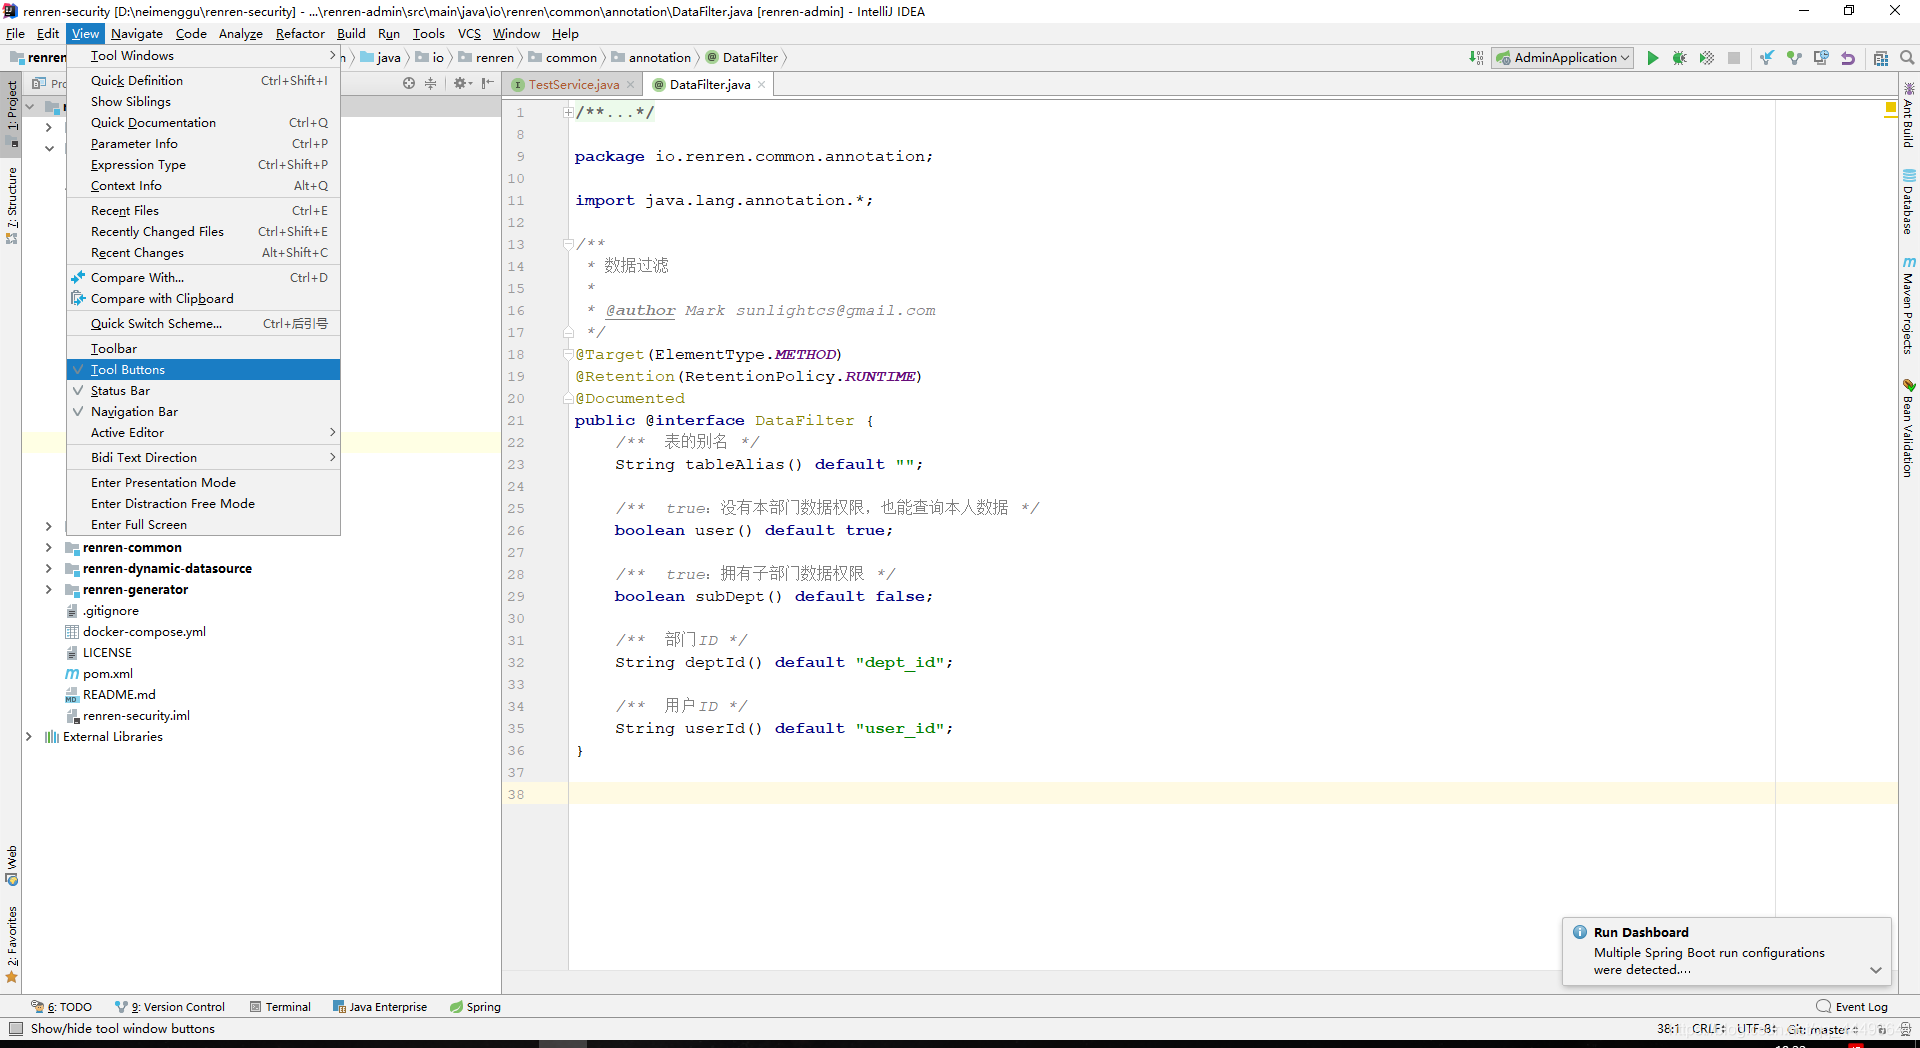Open the Terminal tool window
This screenshot has width=1920, height=1048.
click(281, 1007)
